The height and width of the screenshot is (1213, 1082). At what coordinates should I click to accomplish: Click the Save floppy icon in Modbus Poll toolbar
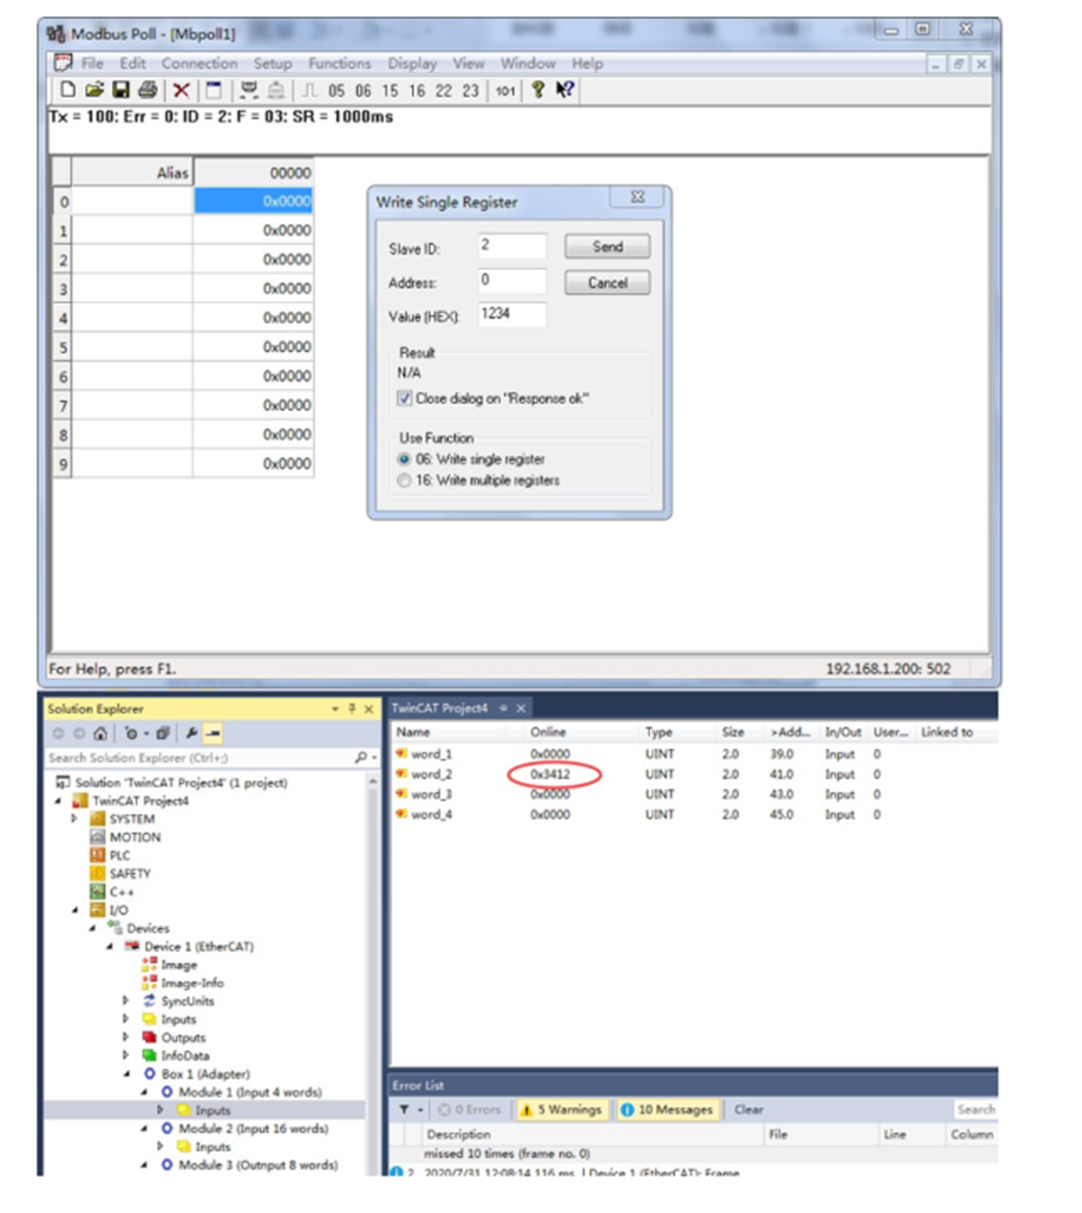click(121, 90)
